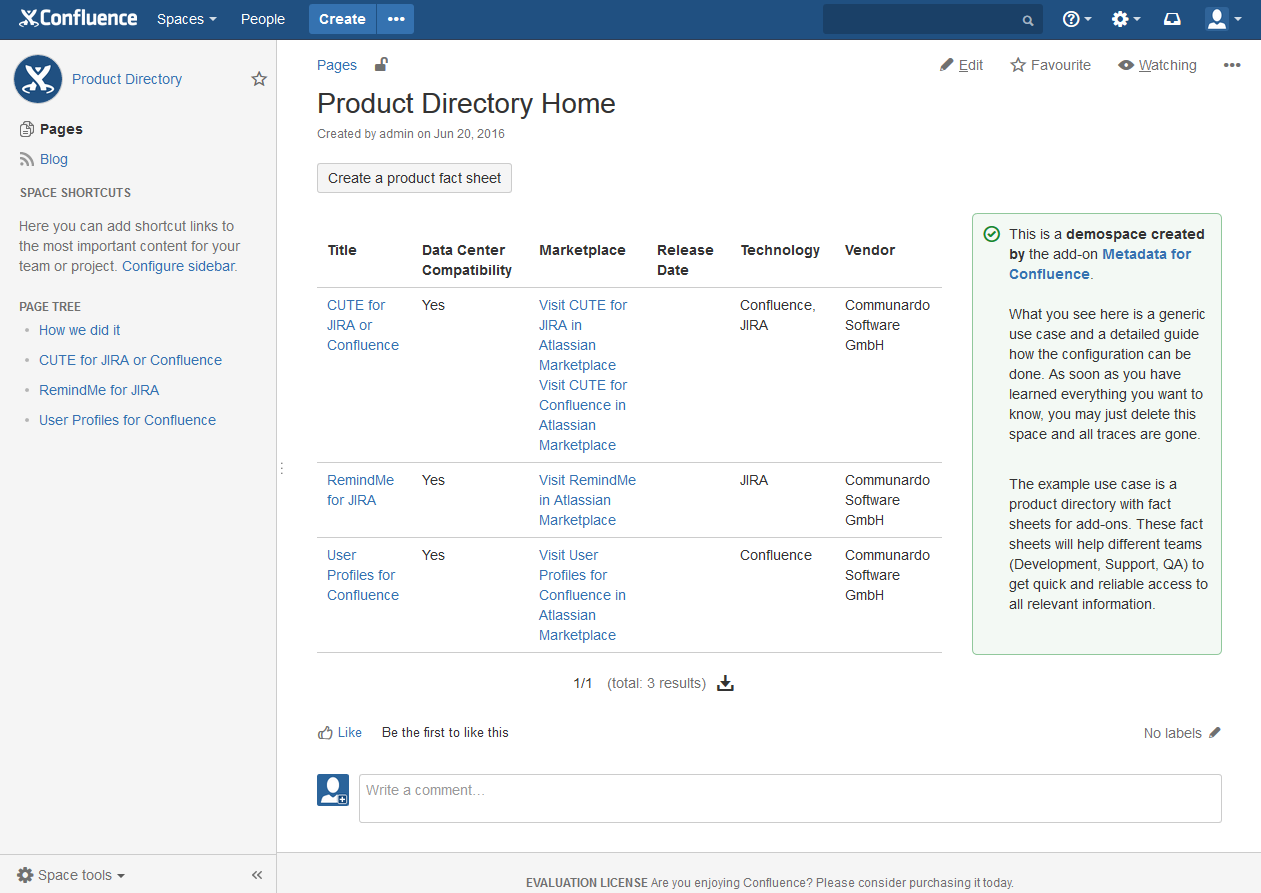Toggle Watching status for this page
This screenshot has width=1261, height=893.
(x=1157, y=65)
